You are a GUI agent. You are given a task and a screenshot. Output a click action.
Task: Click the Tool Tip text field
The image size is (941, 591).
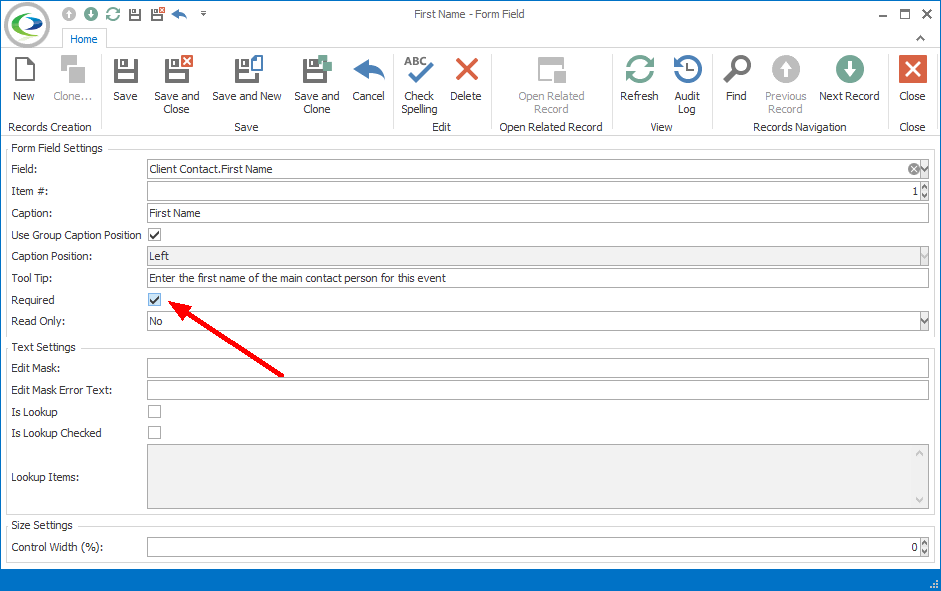[x=538, y=278]
